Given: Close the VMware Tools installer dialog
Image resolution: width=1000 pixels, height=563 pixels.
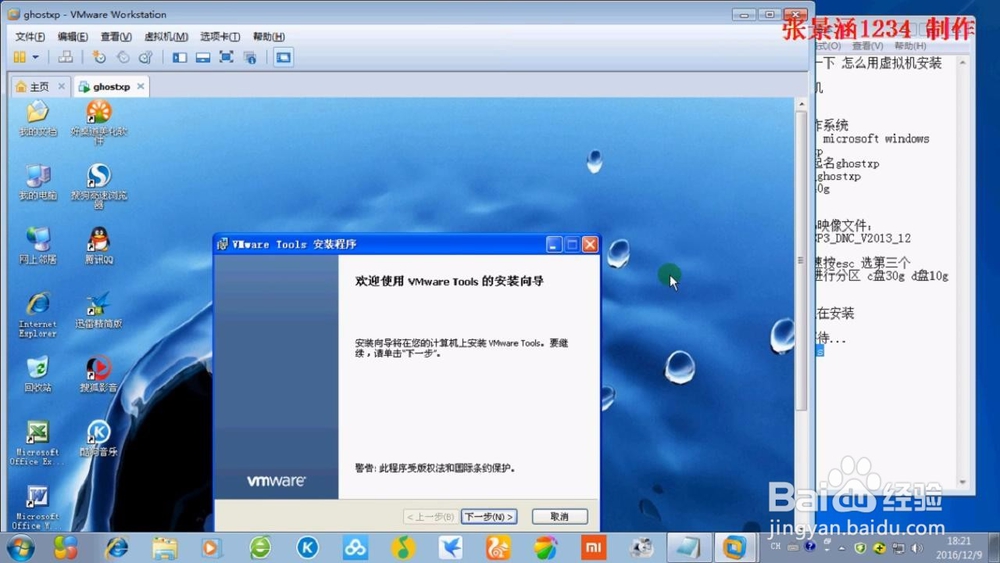Looking at the screenshot, I should click(591, 244).
